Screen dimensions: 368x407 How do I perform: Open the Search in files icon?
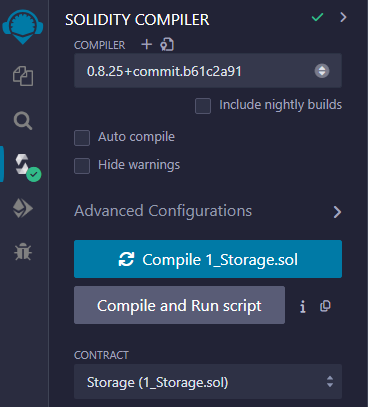[x=23, y=120]
